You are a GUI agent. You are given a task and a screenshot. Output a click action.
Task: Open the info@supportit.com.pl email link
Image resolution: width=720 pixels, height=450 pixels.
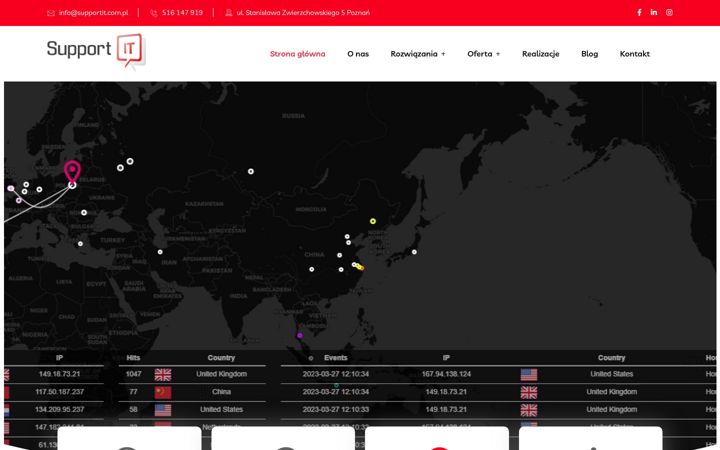point(93,13)
